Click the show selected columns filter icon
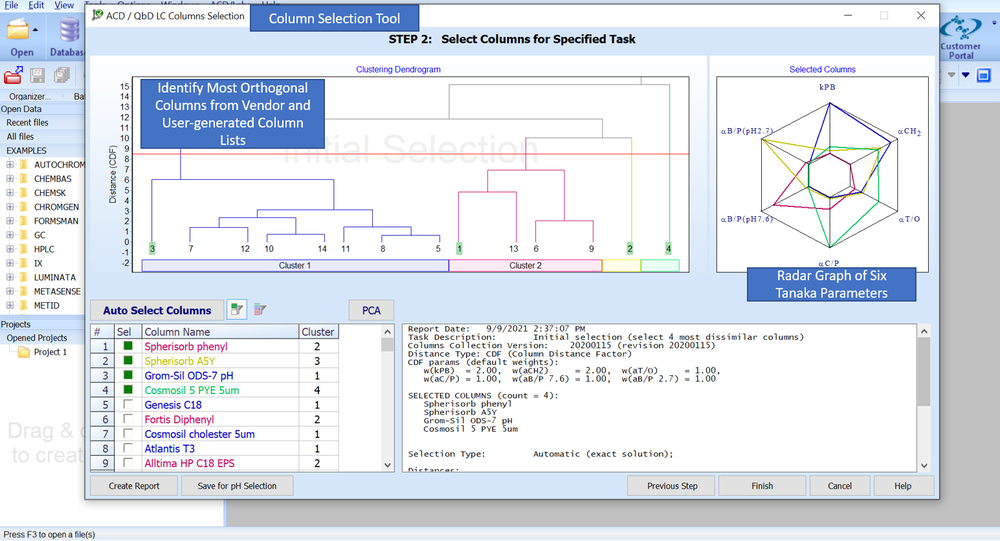 pyautogui.click(x=237, y=310)
